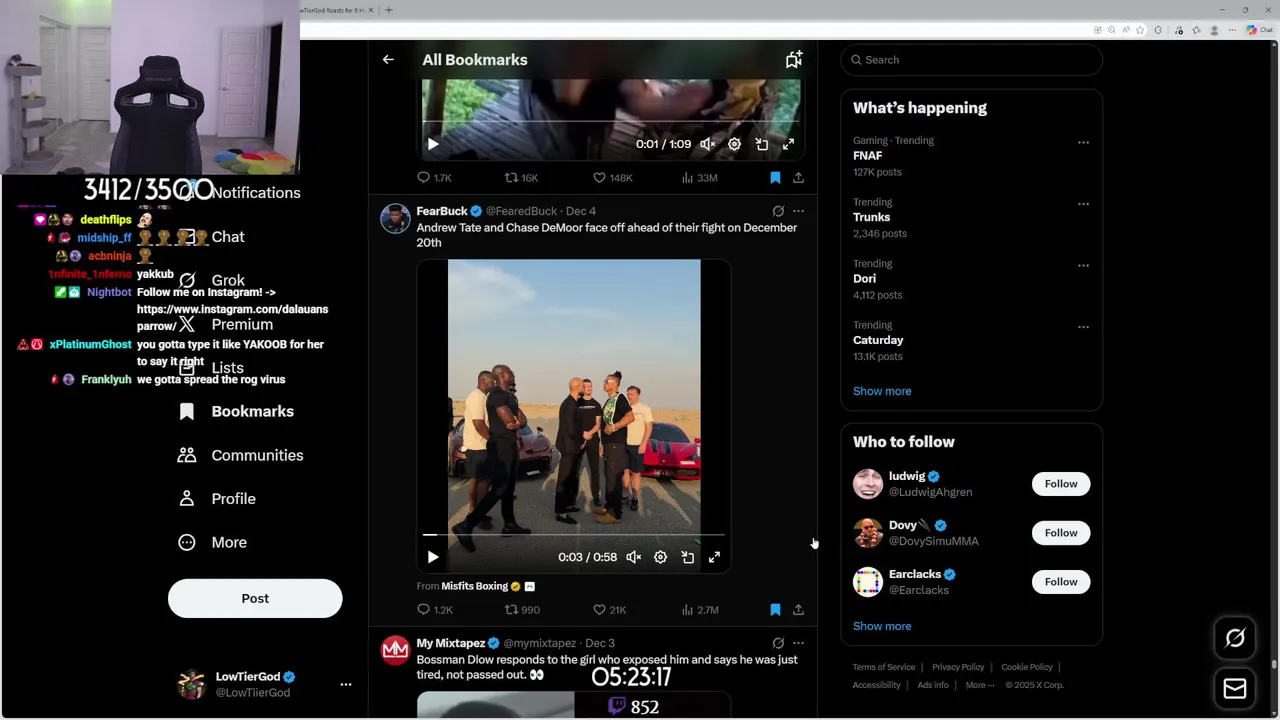
Task: Open Terms of Service footer link
Action: [883, 667]
